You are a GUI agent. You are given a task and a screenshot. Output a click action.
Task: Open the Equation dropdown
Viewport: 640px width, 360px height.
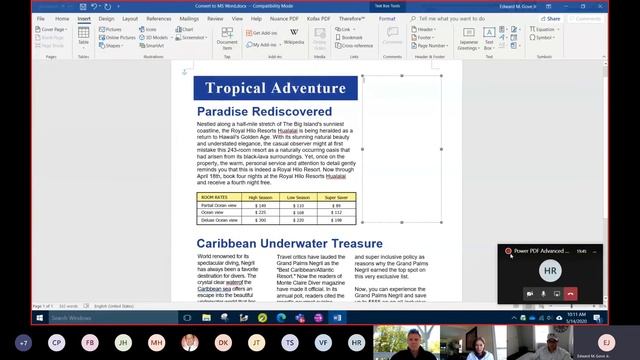click(544, 29)
